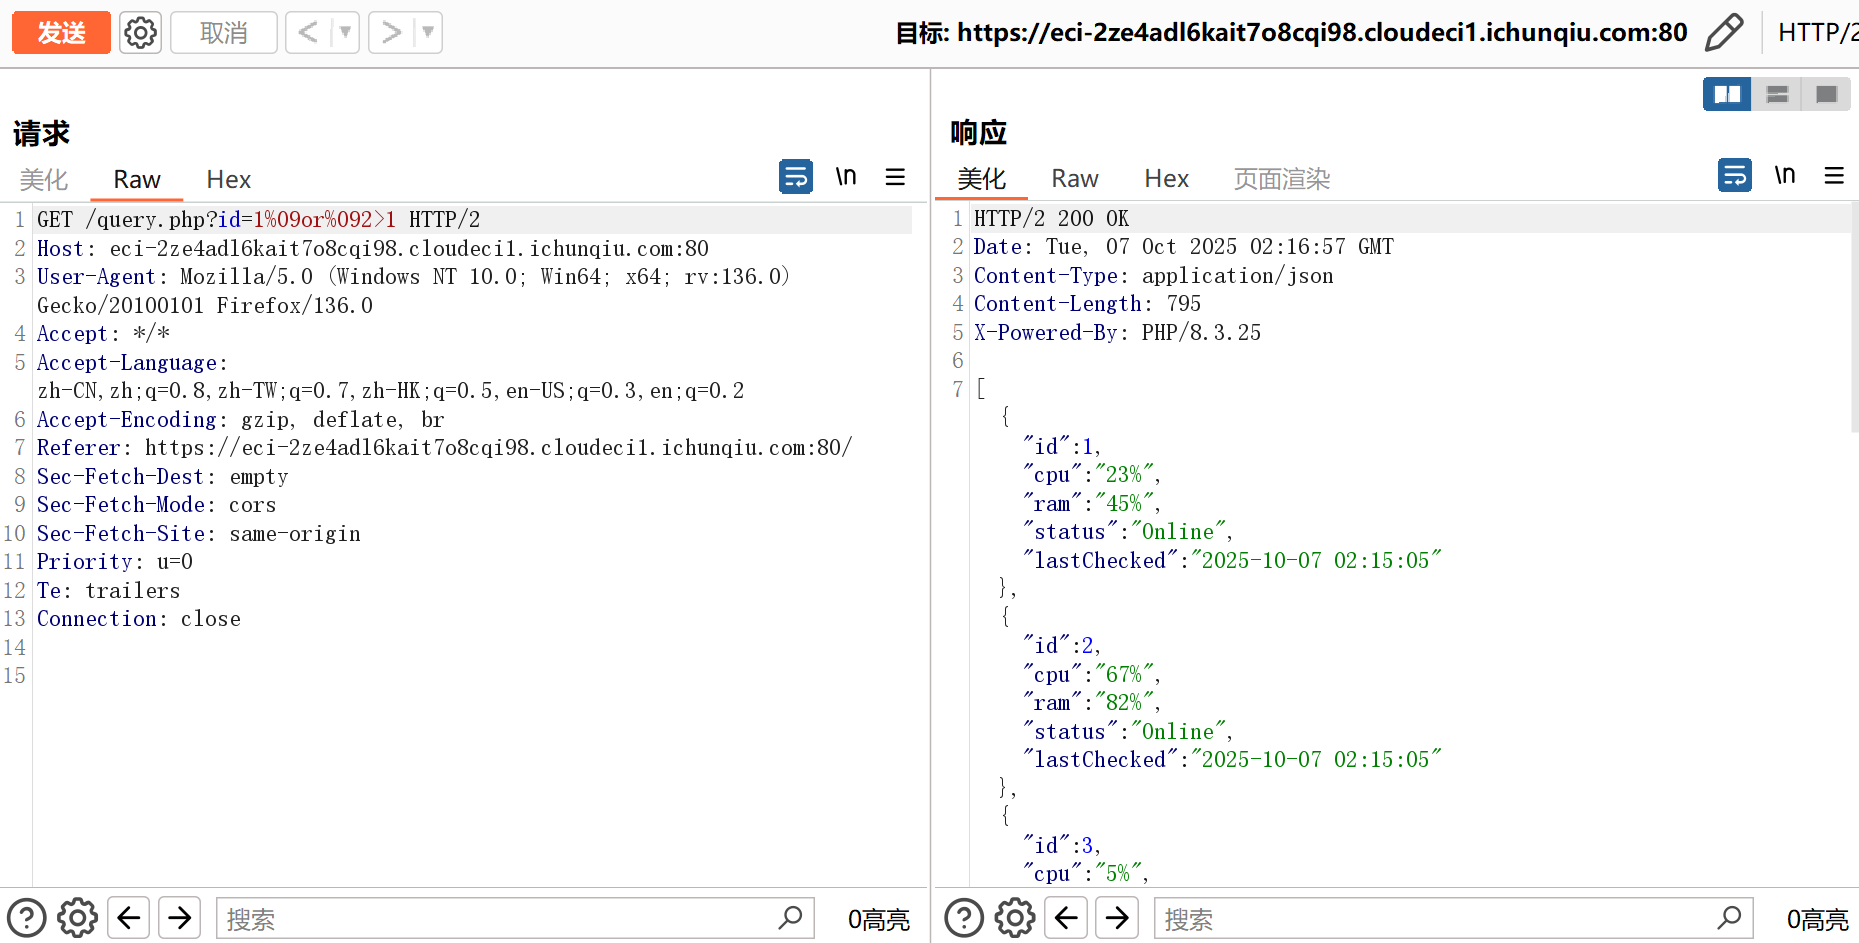The width and height of the screenshot is (1859, 943).
Task: Click the response search input field
Action: (1435, 918)
